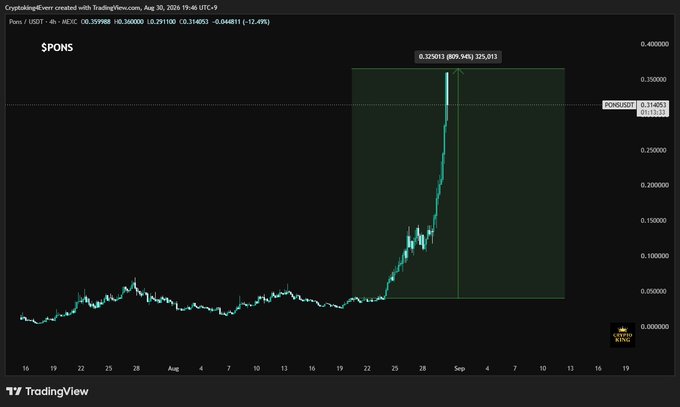680x407 pixels.
Task: Select the $PONS text annotation
Action: tap(57, 48)
